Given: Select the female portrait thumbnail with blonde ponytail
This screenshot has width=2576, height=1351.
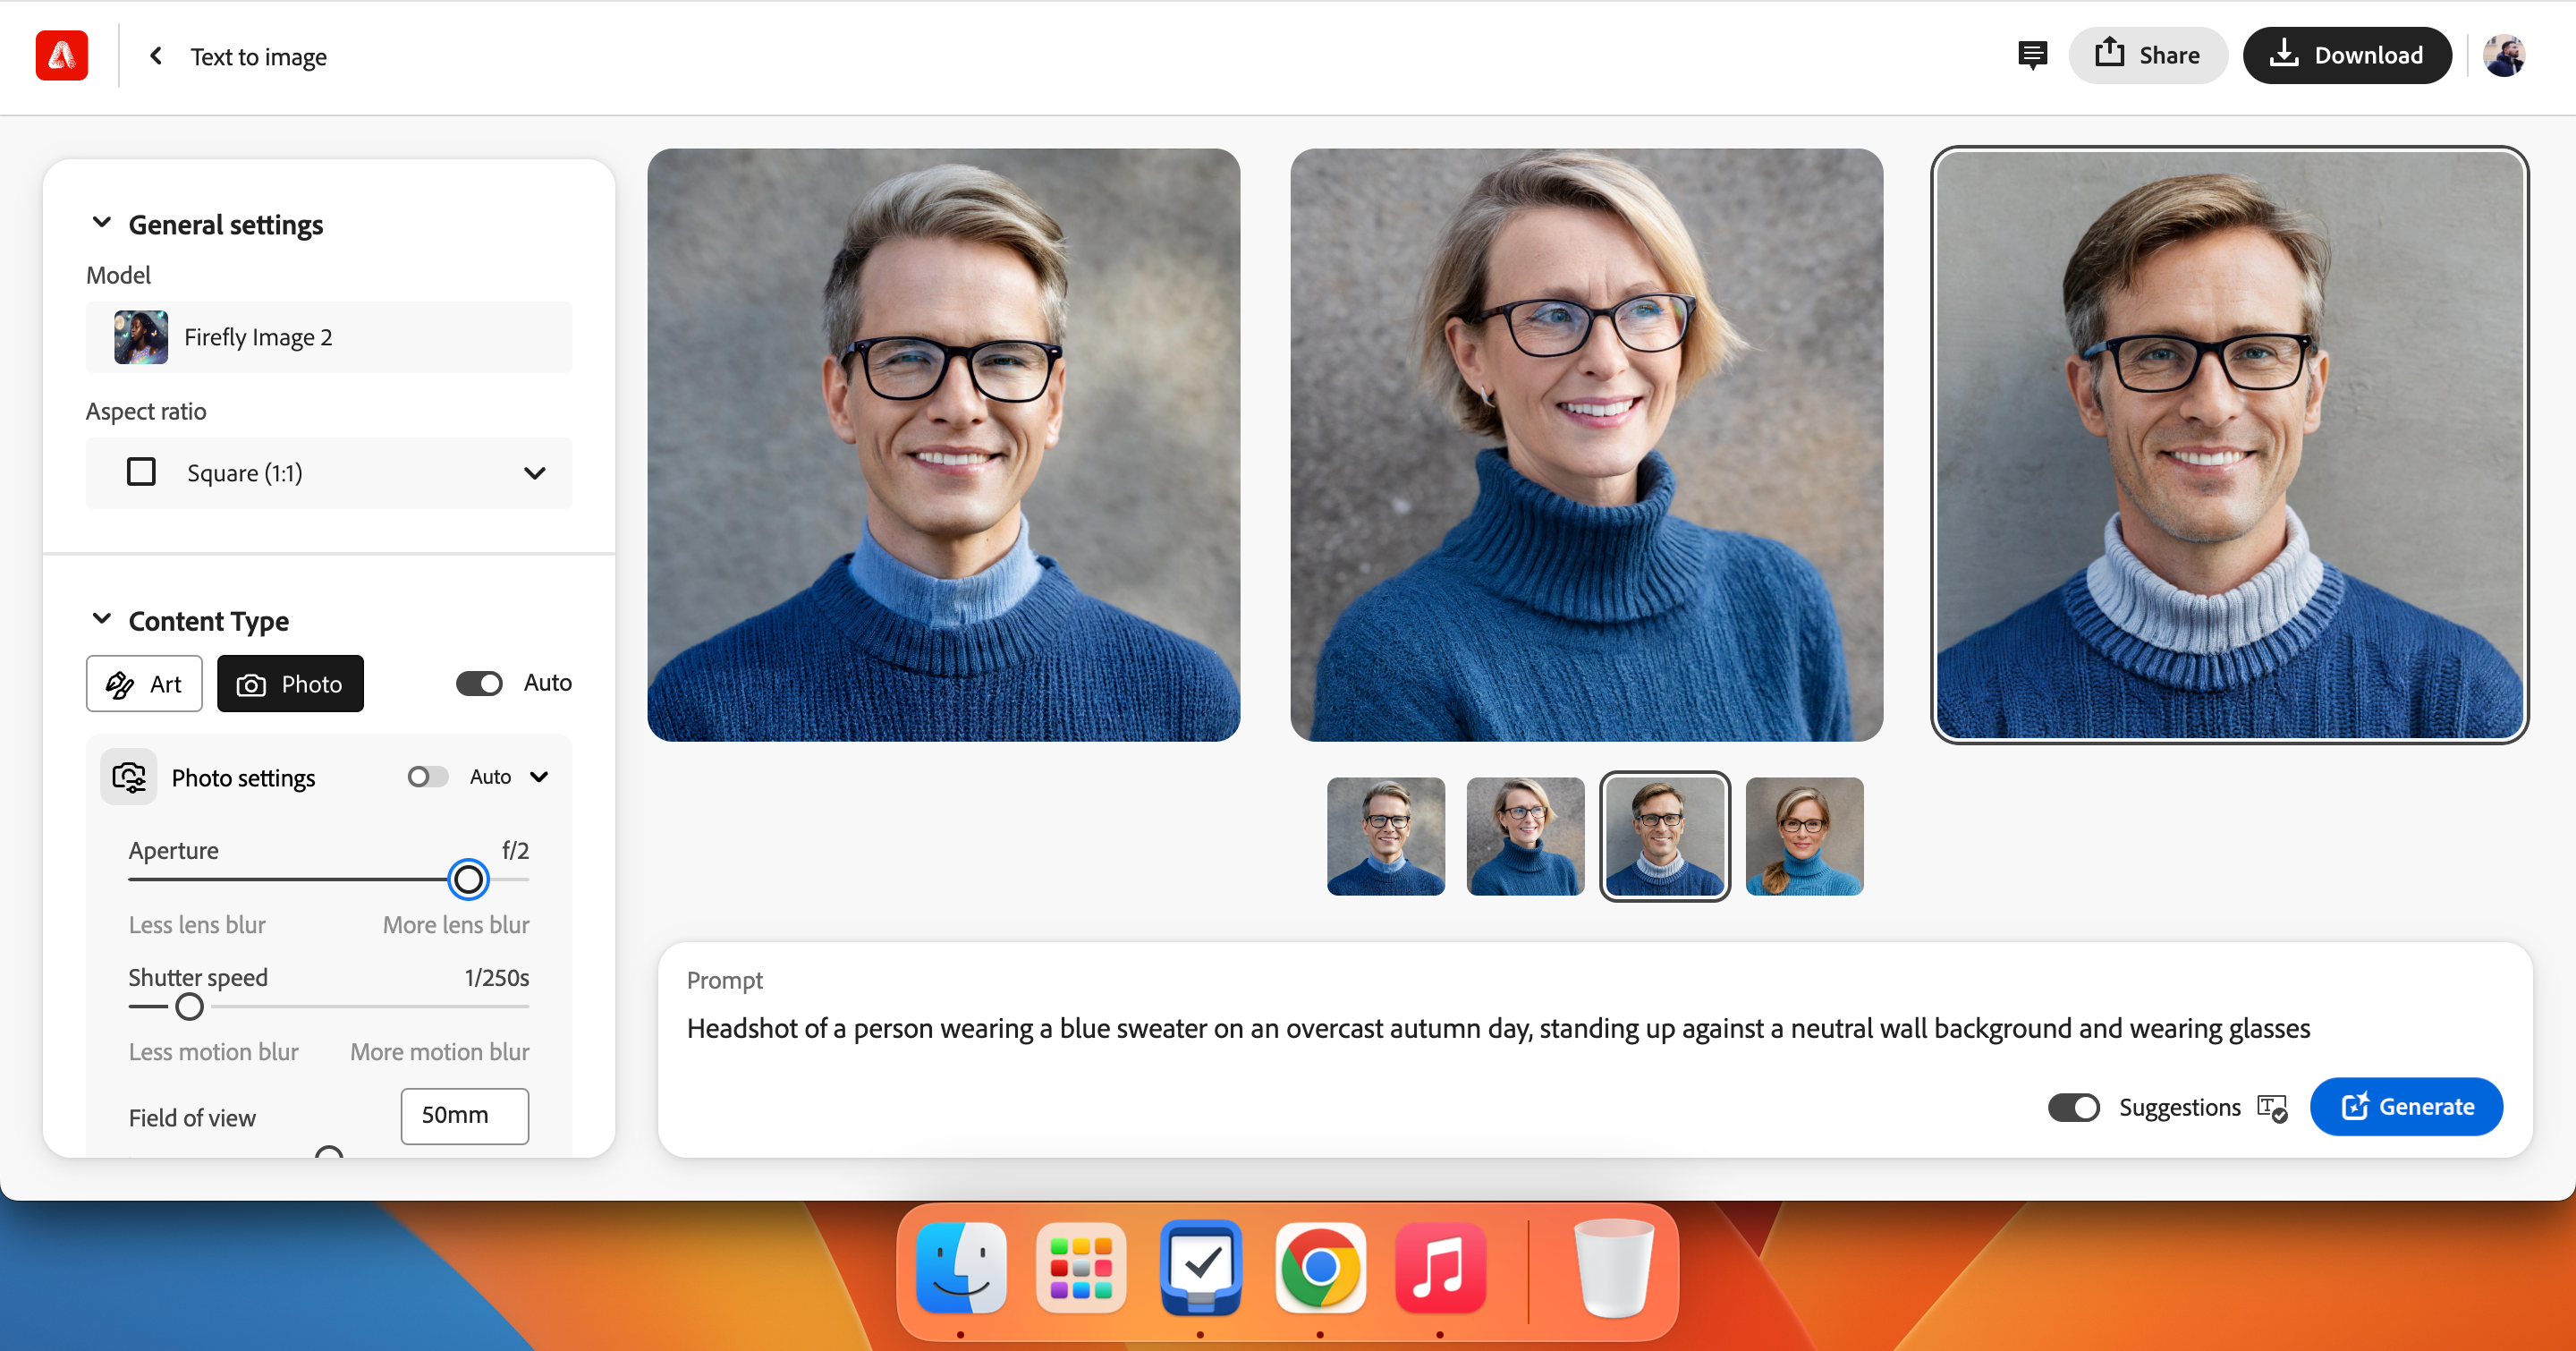Looking at the screenshot, I should (1803, 836).
